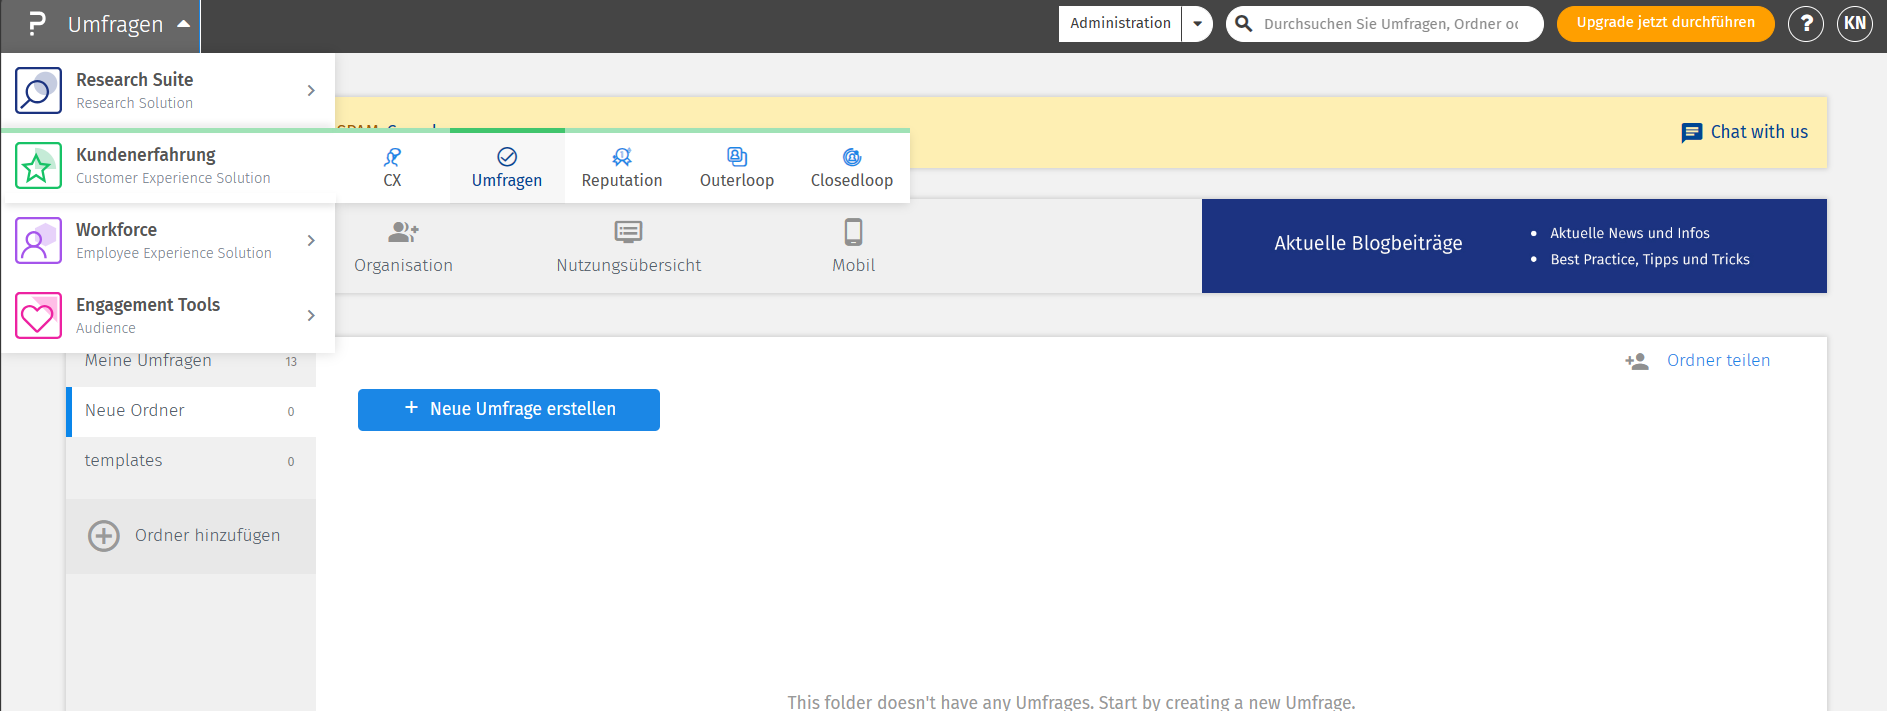
Task: Open Best Practice, Tipps und Tricks link
Action: [x=1650, y=259]
